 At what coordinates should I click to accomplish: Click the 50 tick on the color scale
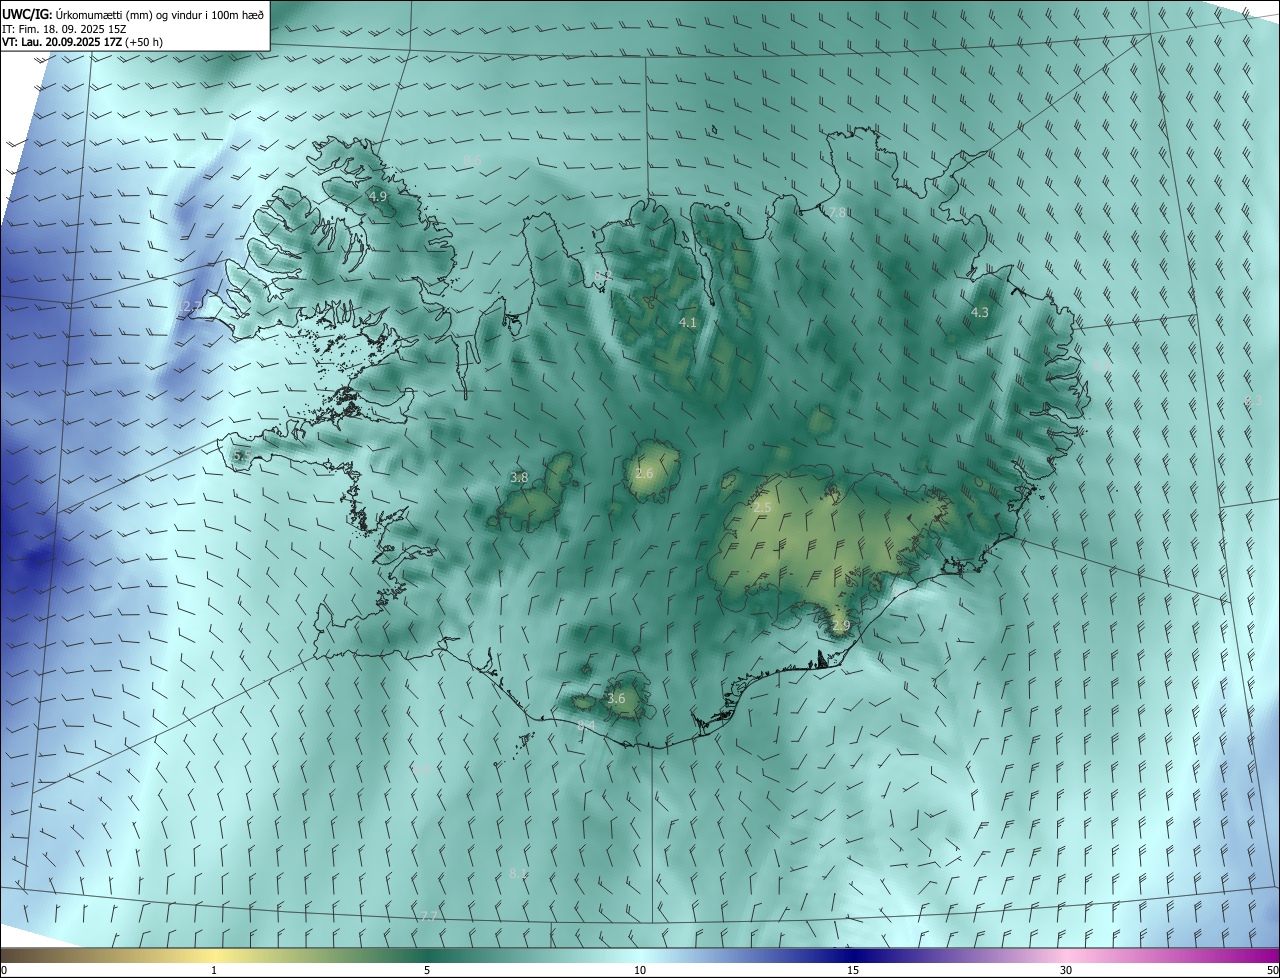point(1272,970)
